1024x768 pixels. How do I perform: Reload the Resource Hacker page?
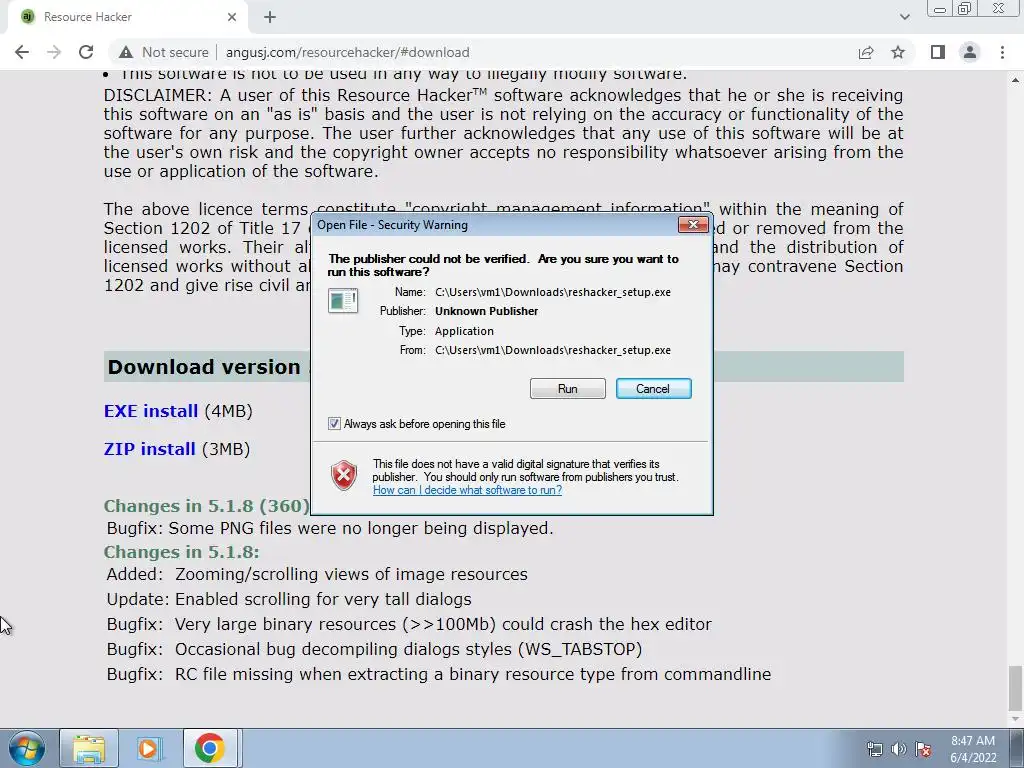[86, 52]
